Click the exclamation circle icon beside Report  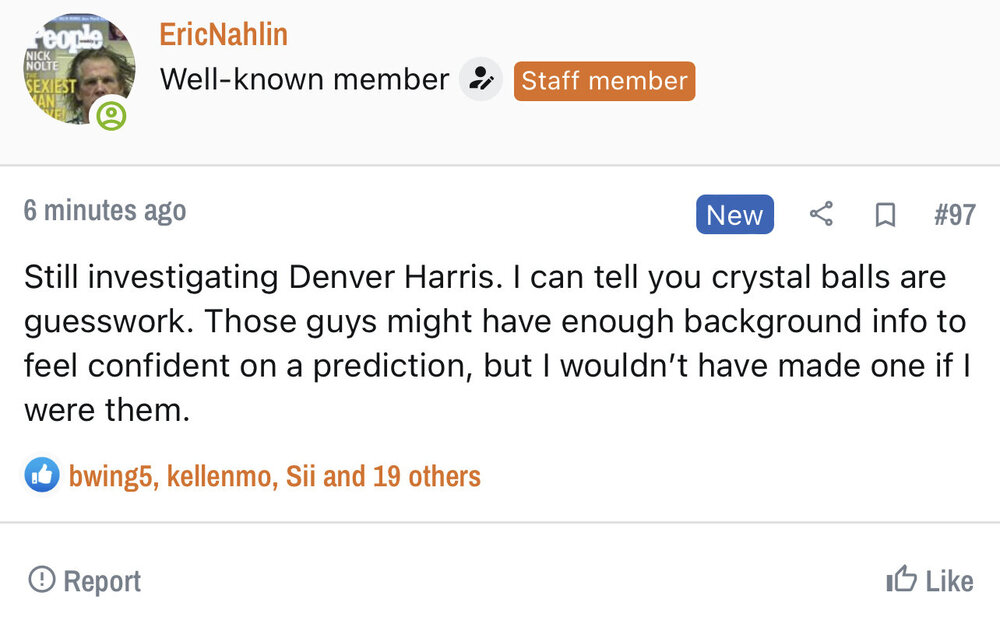tap(42, 580)
